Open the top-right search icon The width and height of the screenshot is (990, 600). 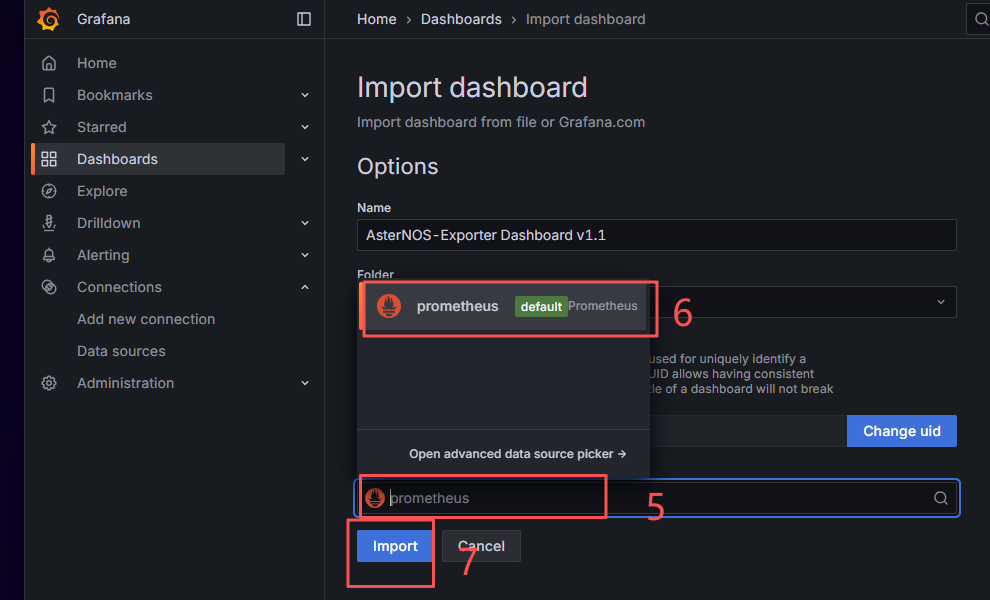981,19
